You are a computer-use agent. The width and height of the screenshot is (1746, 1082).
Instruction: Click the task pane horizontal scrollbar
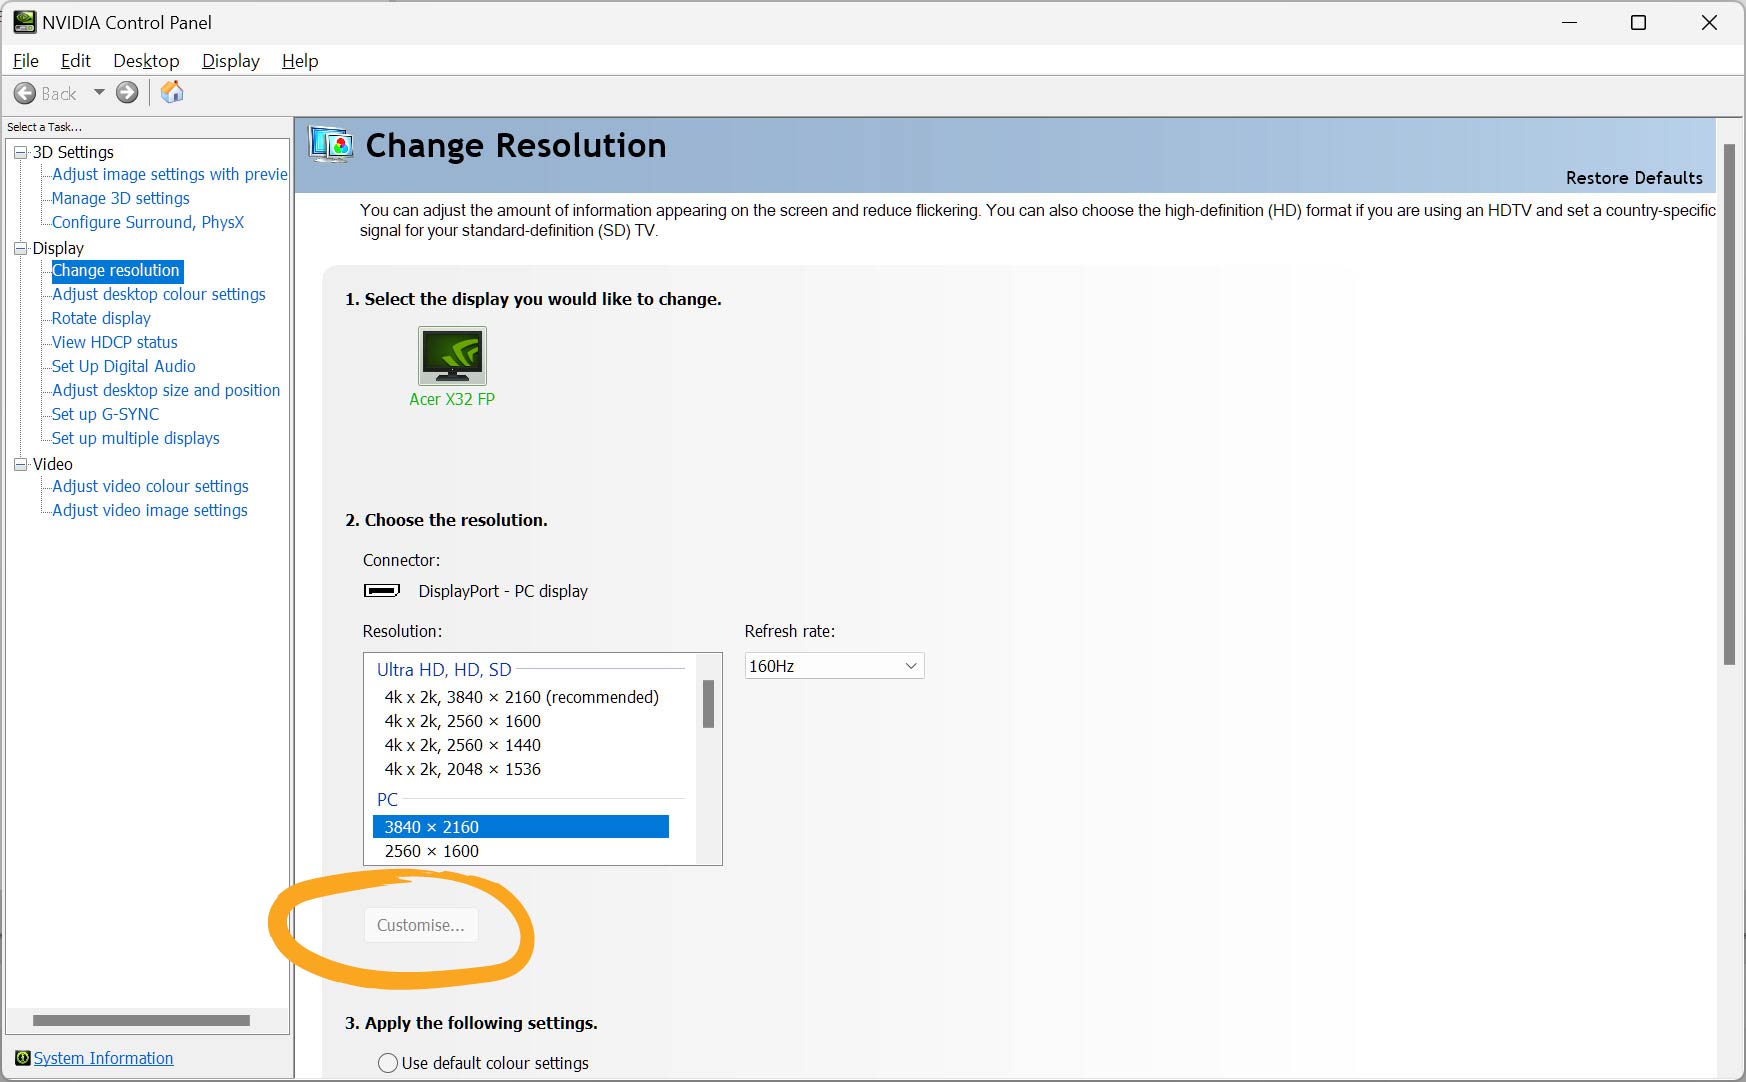pyautogui.click(x=141, y=1020)
